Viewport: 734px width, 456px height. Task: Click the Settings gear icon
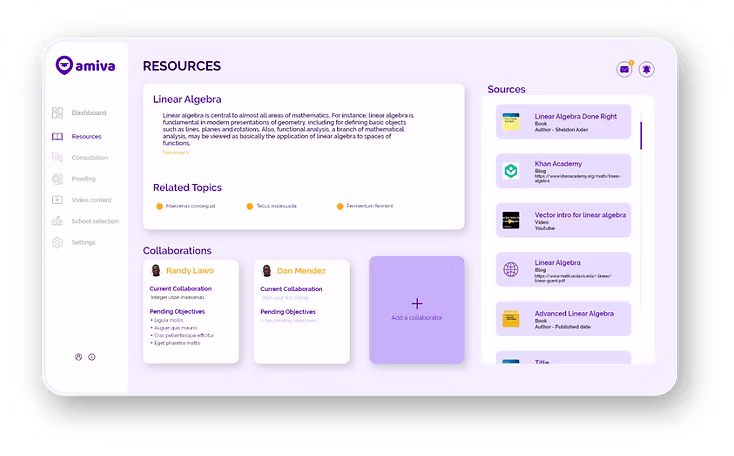pos(57,242)
